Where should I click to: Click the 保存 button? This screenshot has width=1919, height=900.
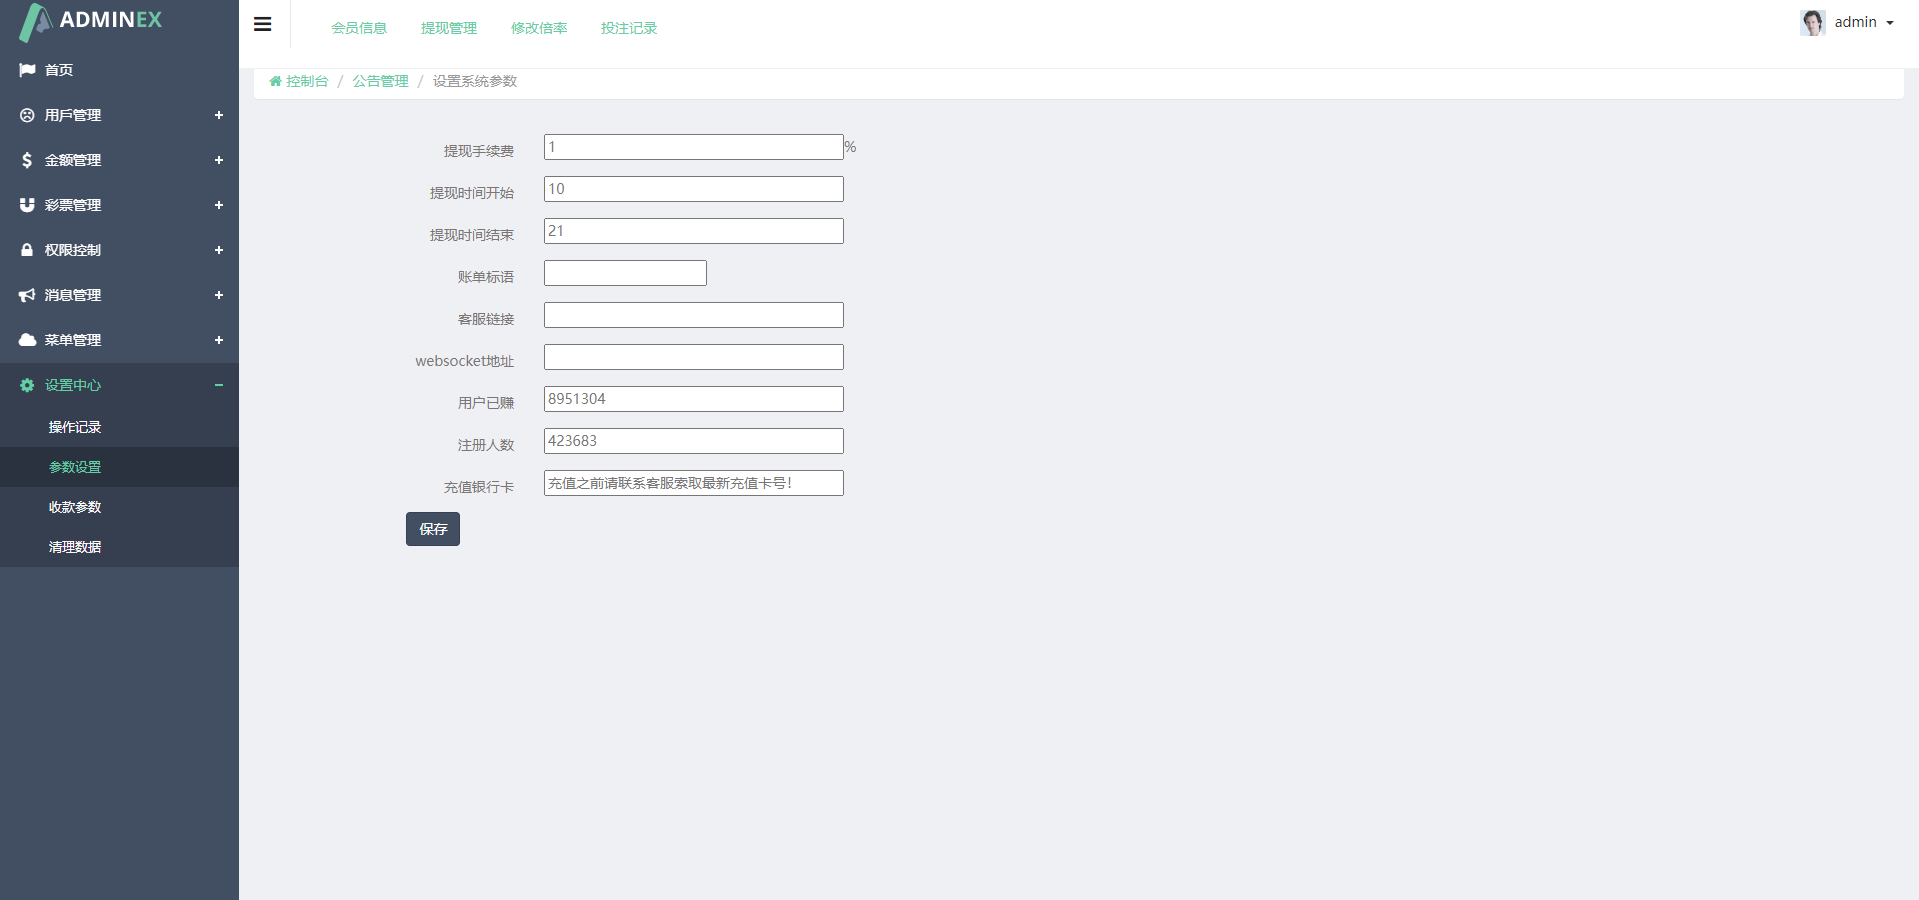[433, 529]
